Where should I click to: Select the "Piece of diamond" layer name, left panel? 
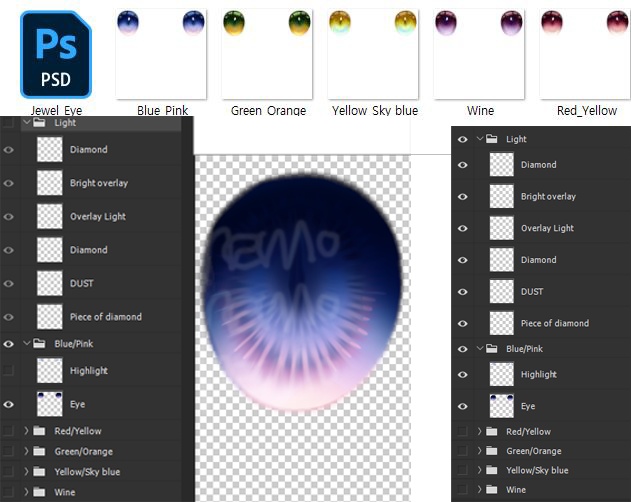[106, 317]
